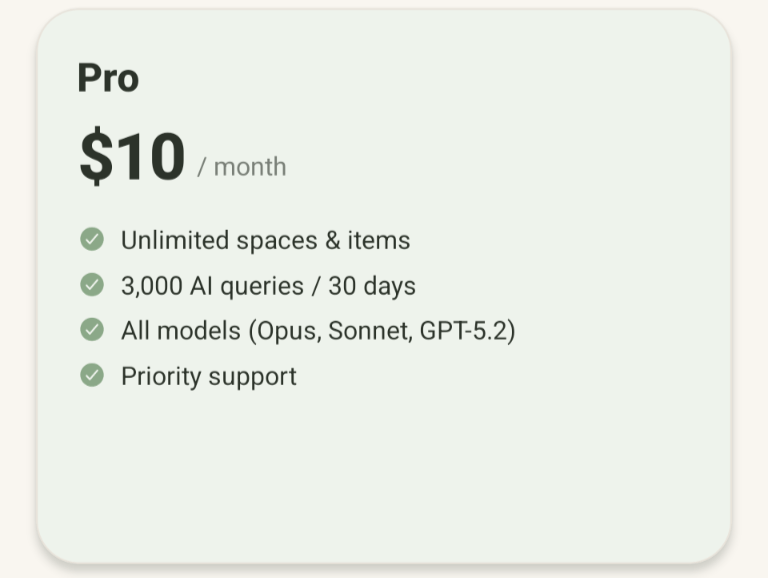Click the "All models" feature text

181,331
